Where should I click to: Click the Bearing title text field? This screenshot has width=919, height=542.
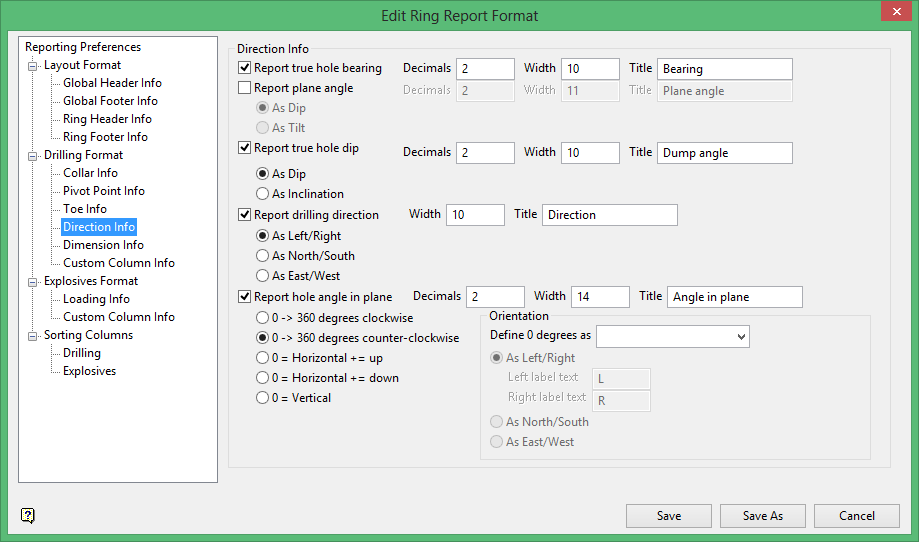(x=725, y=69)
